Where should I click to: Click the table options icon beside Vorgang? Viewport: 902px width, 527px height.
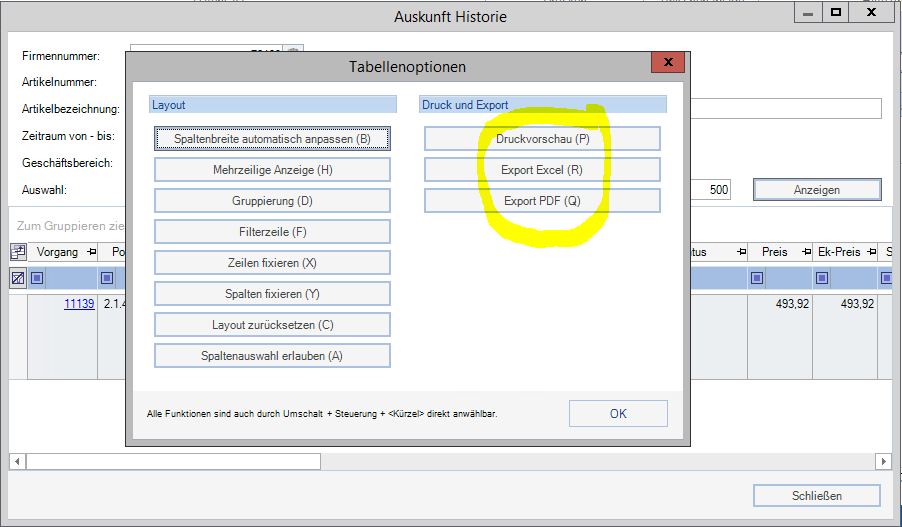[18, 252]
